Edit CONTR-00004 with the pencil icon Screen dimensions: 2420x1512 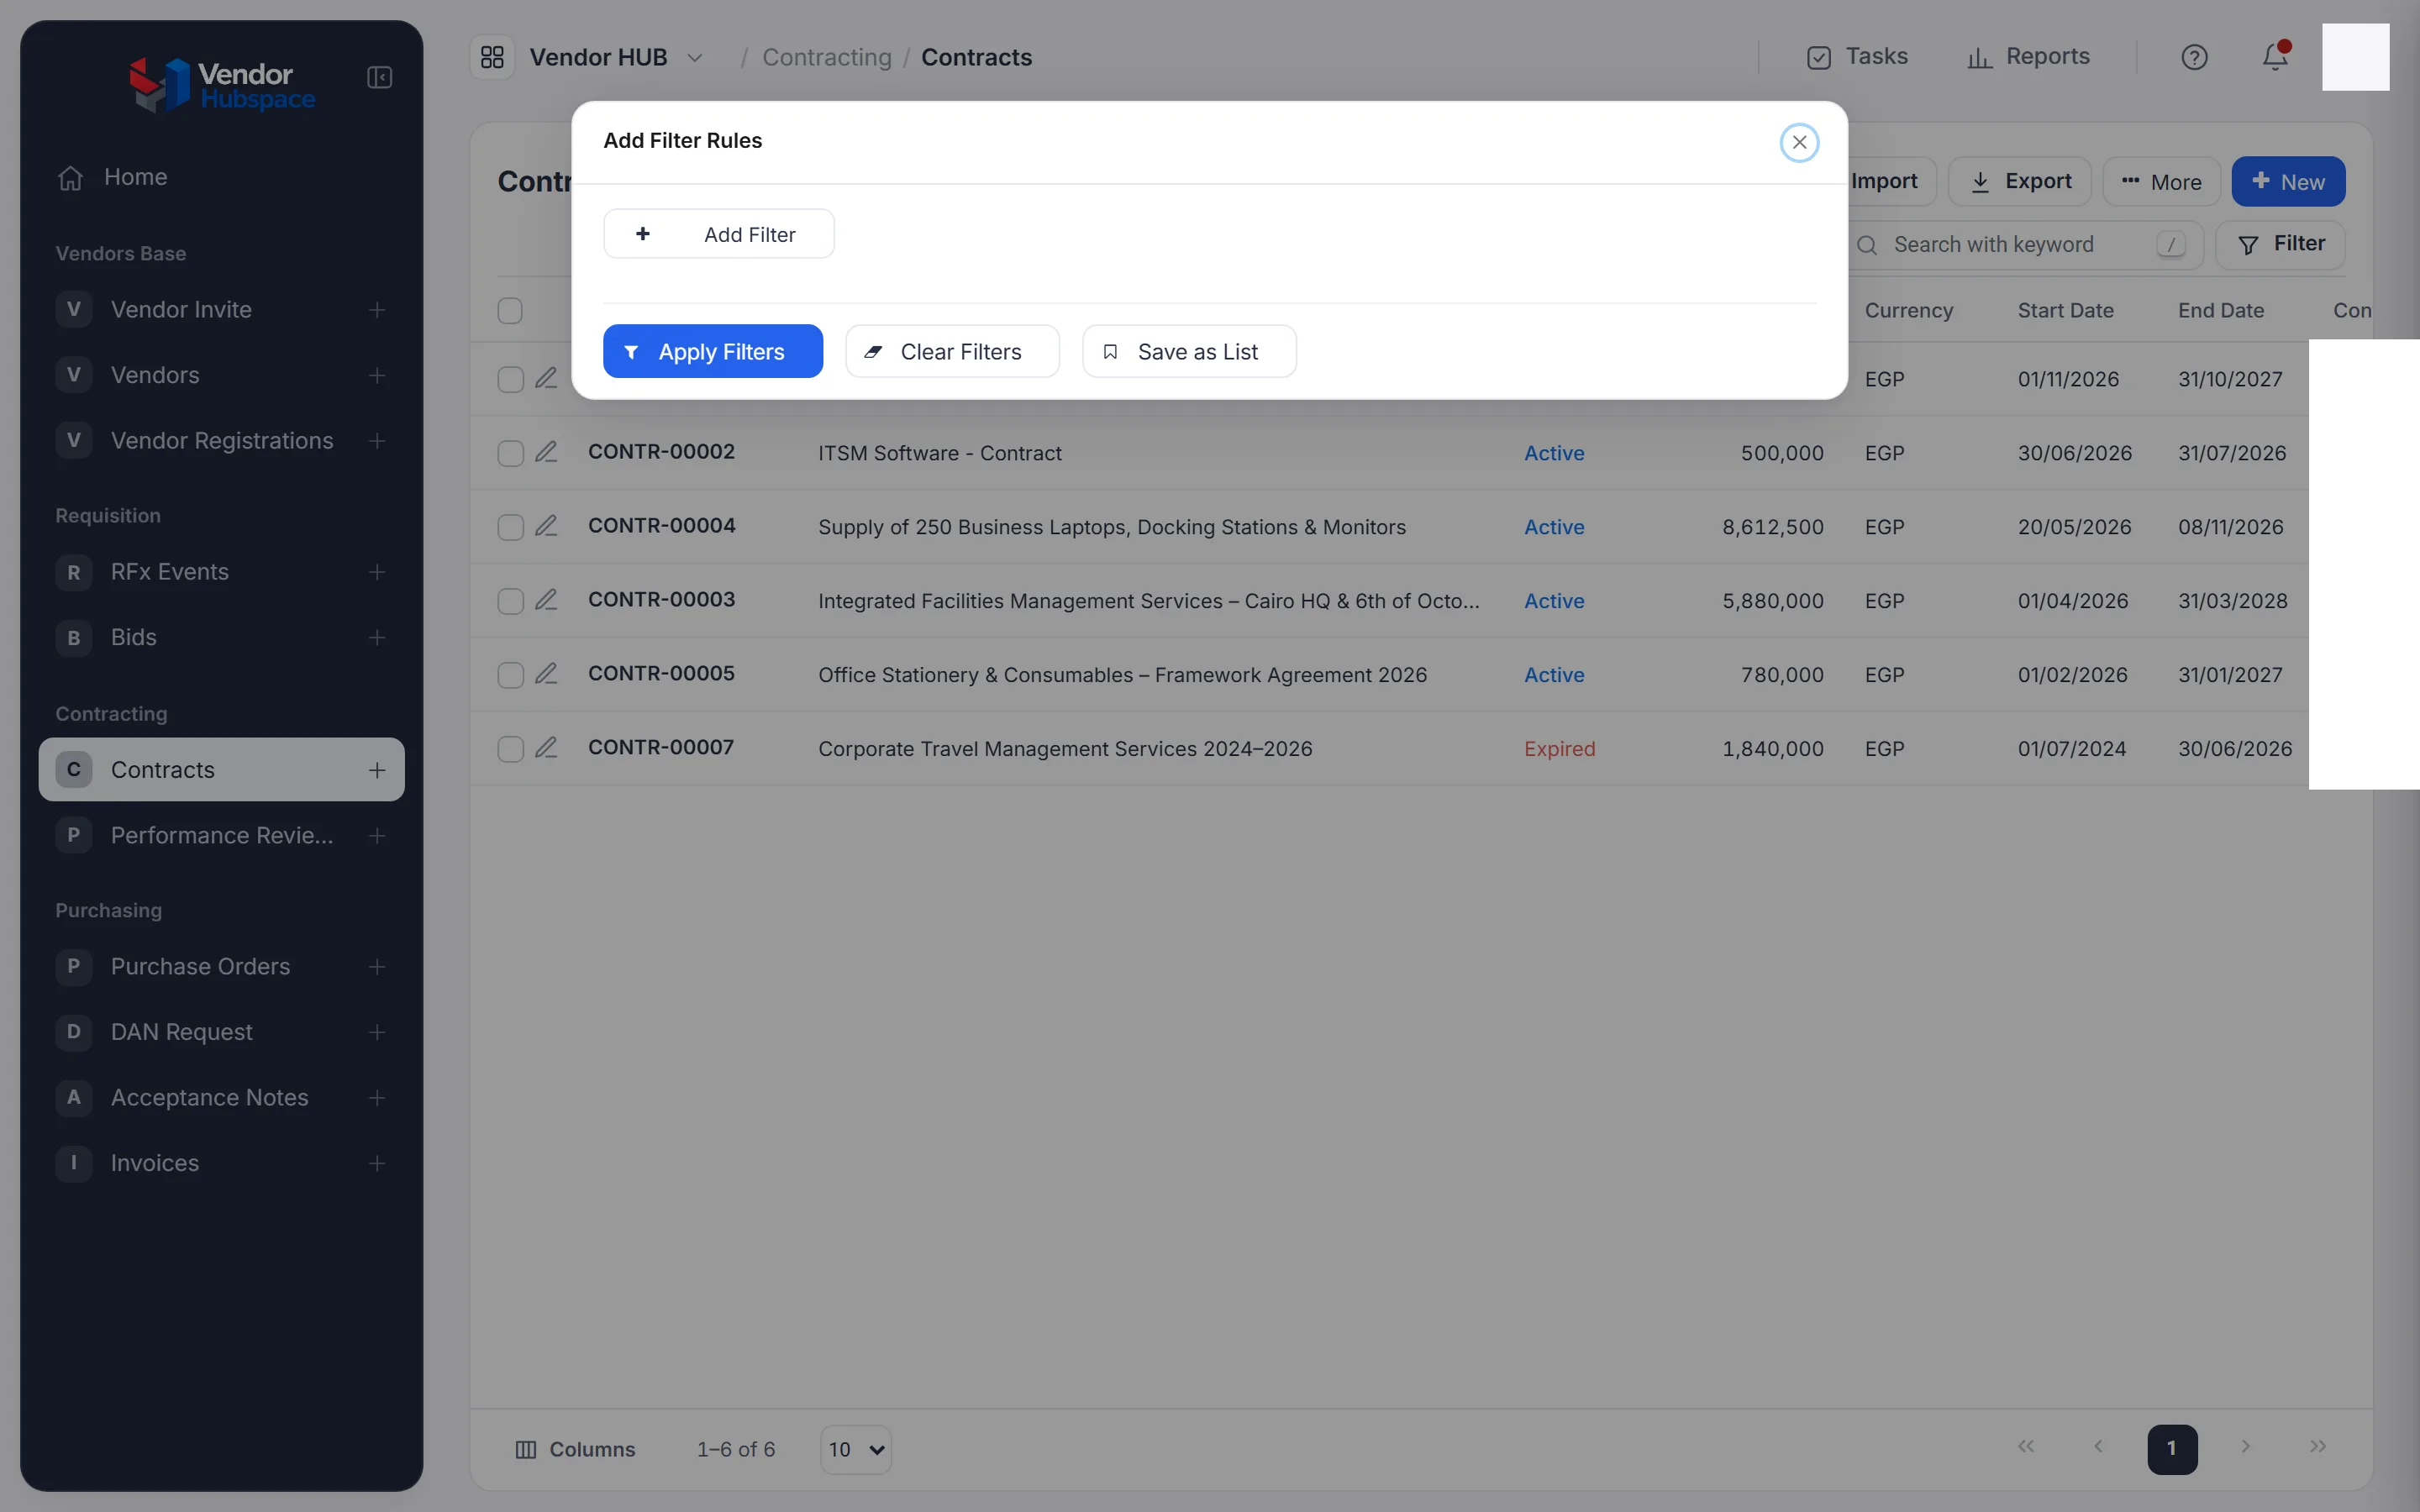[546, 526]
